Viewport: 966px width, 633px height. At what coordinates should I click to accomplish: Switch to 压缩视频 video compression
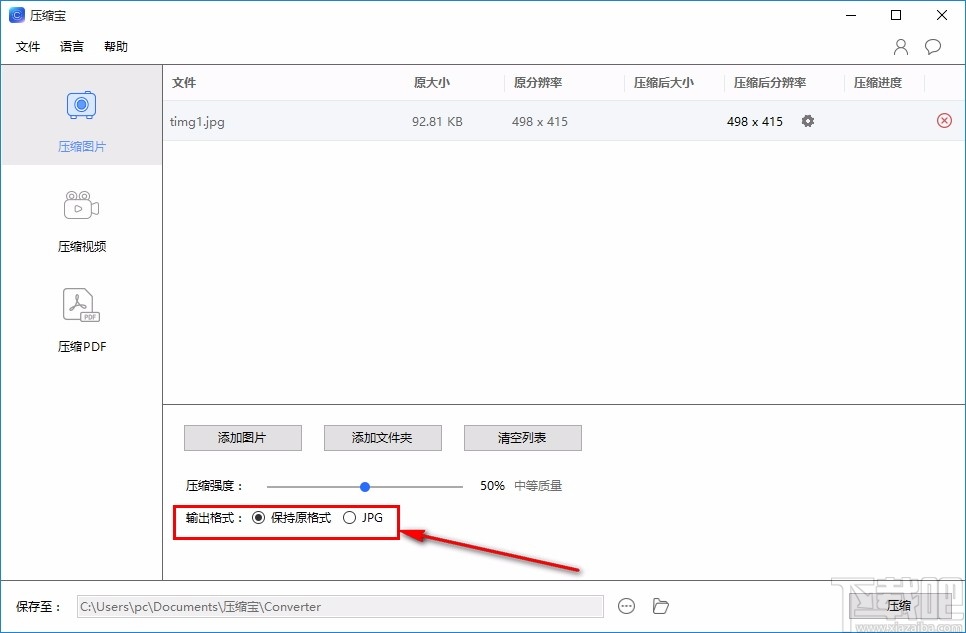[x=81, y=222]
